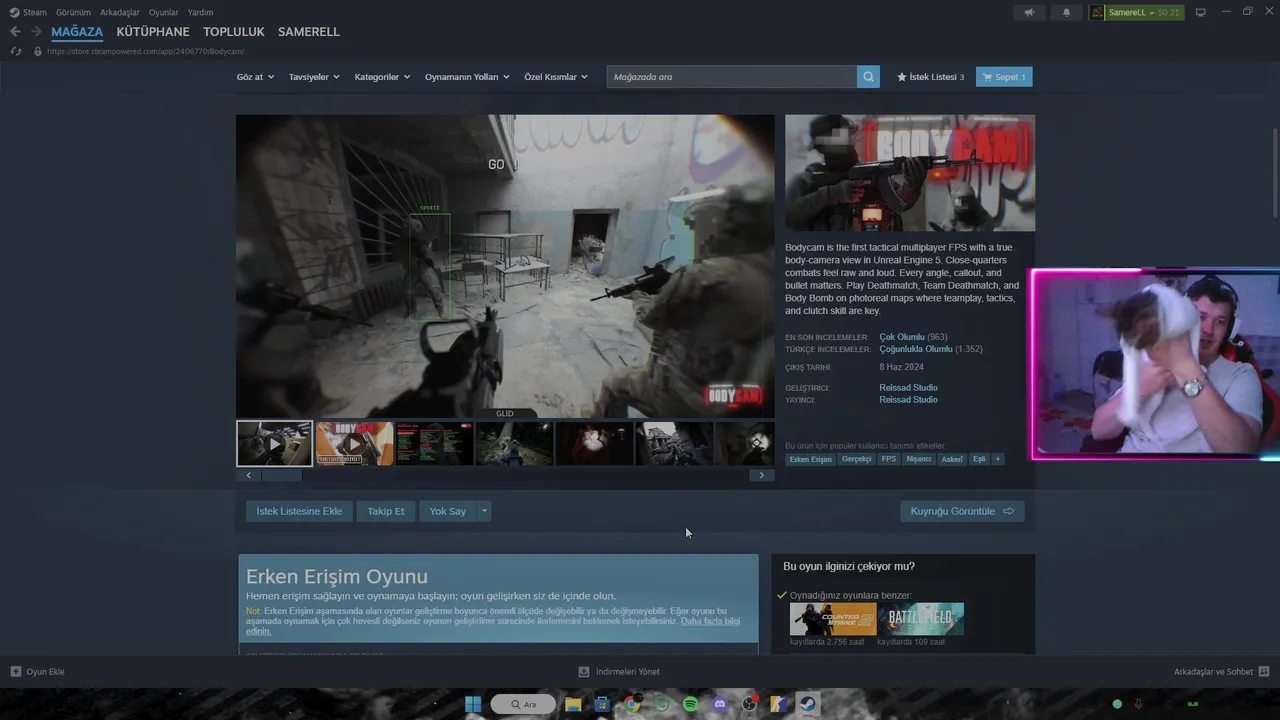
Task: Click the Nişancı tag
Action: point(918,459)
